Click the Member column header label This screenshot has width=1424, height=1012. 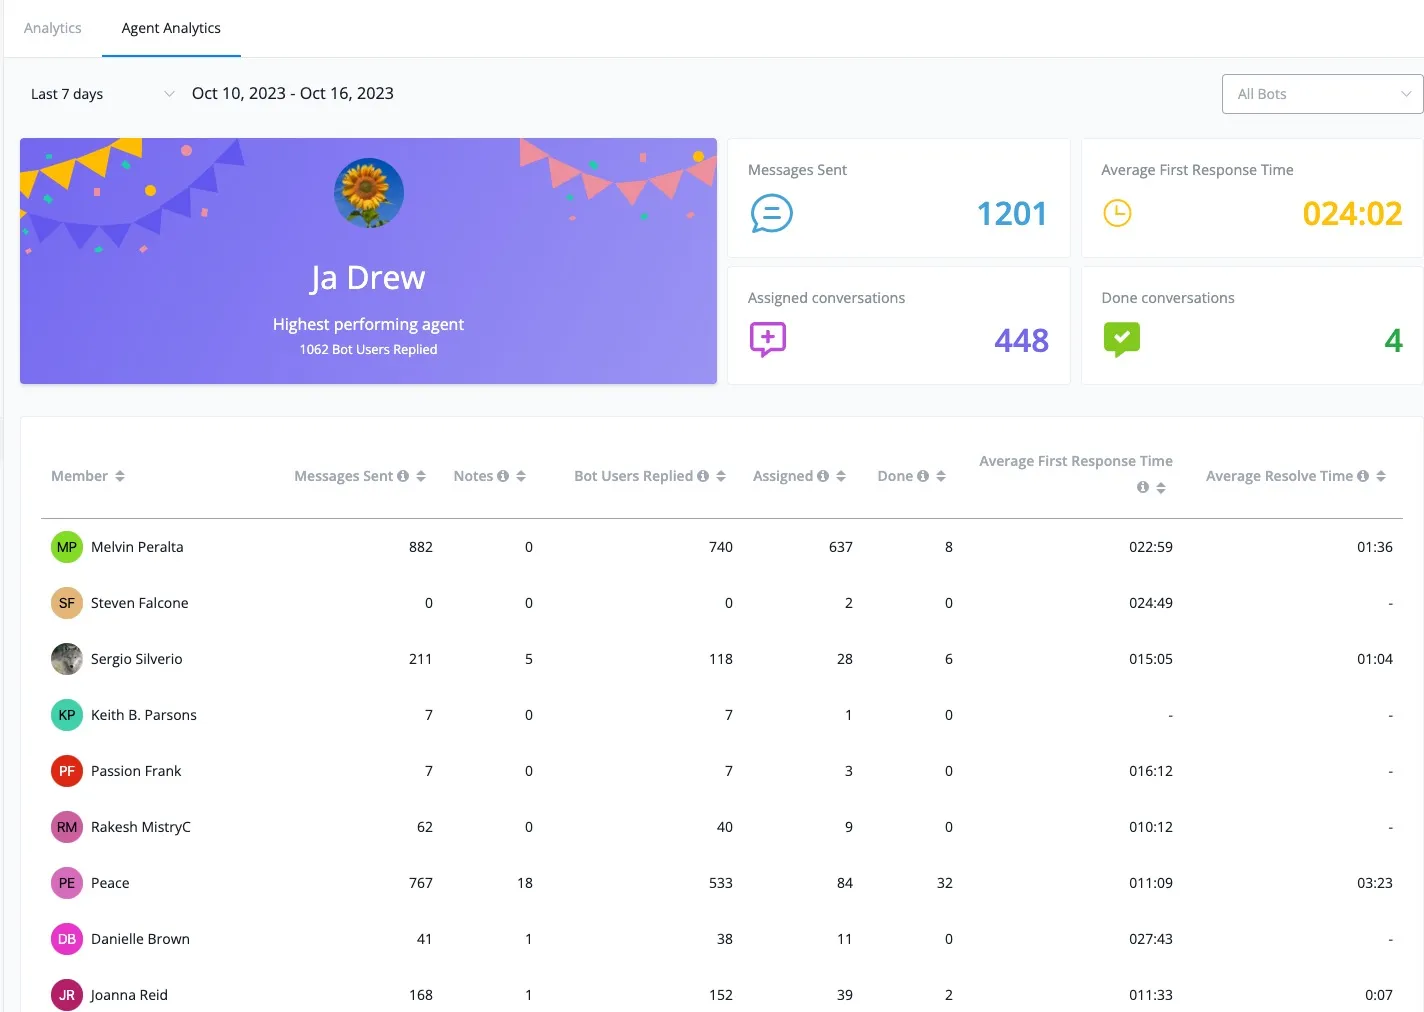(79, 476)
